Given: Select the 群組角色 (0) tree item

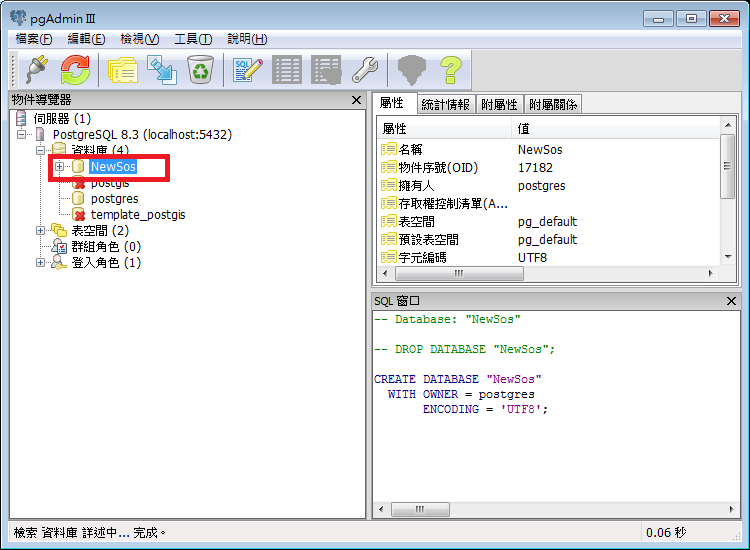Looking at the screenshot, I should (106, 246).
